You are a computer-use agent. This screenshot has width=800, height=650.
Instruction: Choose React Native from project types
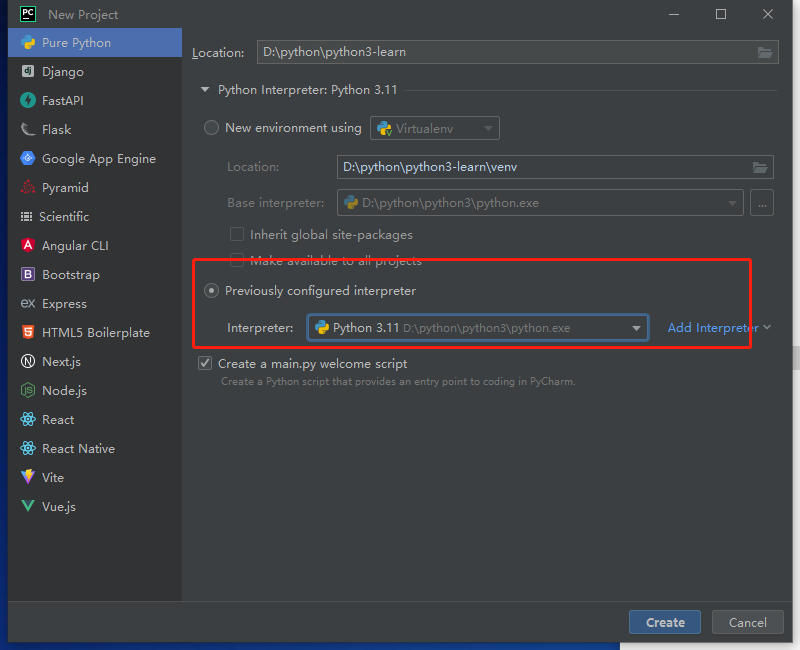click(x=78, y=449)
